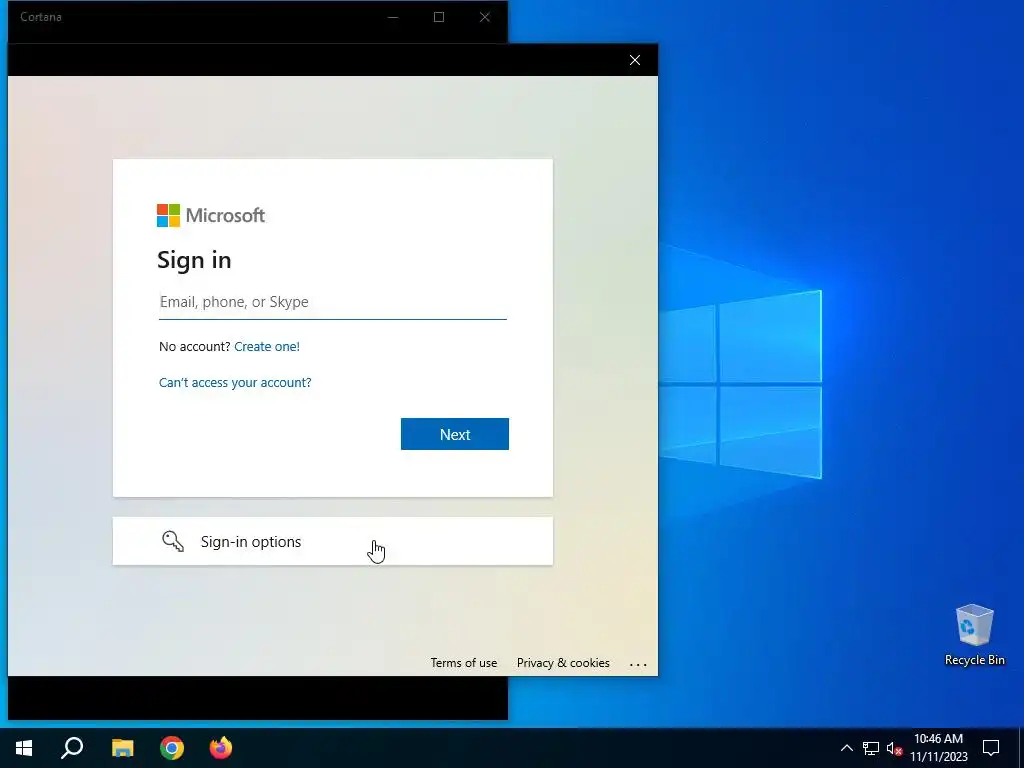Open the Action Center notifications icon
The width and height of the screenshot is (1024, 768).
click(x=991, y=748)
